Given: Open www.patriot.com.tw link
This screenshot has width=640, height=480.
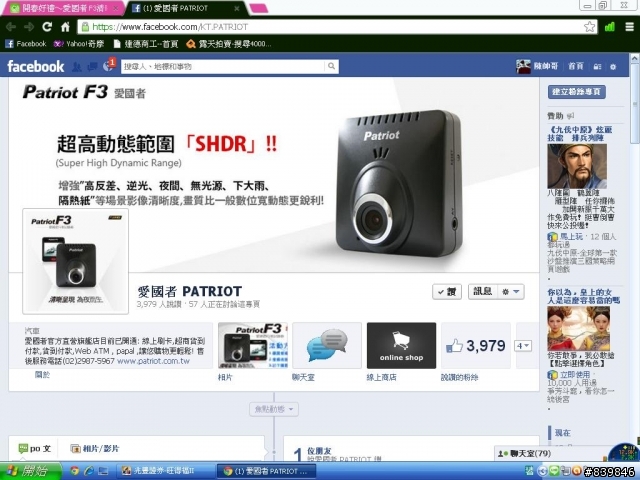Looking at the screenshot, I should coord(153,361).
